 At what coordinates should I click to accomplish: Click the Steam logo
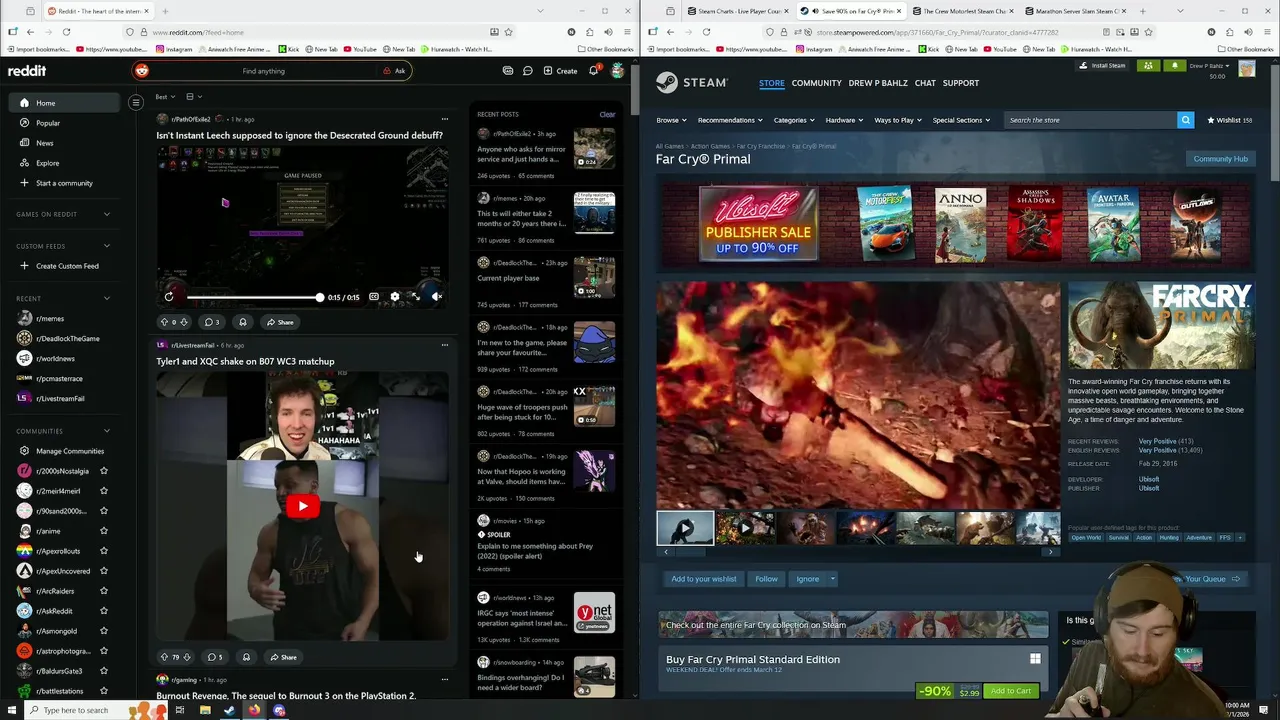click(x=692, y=83)
